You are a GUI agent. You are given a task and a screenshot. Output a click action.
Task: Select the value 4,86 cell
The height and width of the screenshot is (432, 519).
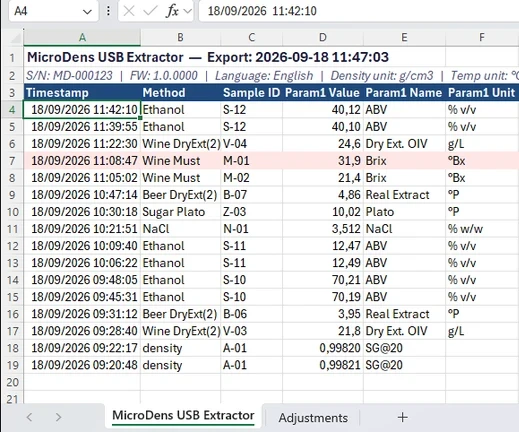point(323,195)
